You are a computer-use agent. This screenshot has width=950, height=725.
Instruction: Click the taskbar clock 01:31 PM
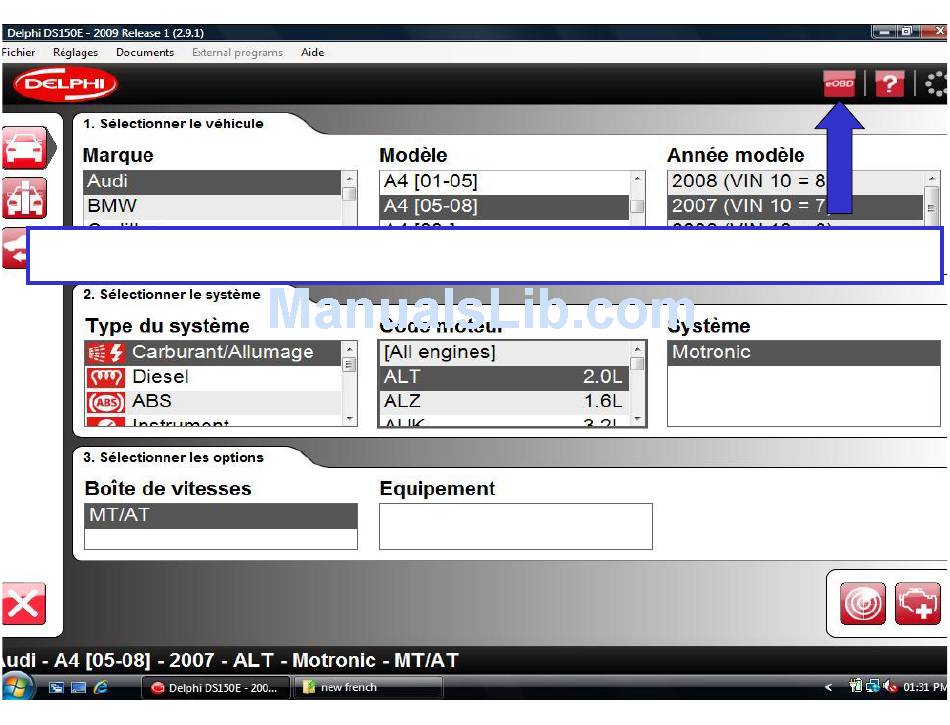925,687
